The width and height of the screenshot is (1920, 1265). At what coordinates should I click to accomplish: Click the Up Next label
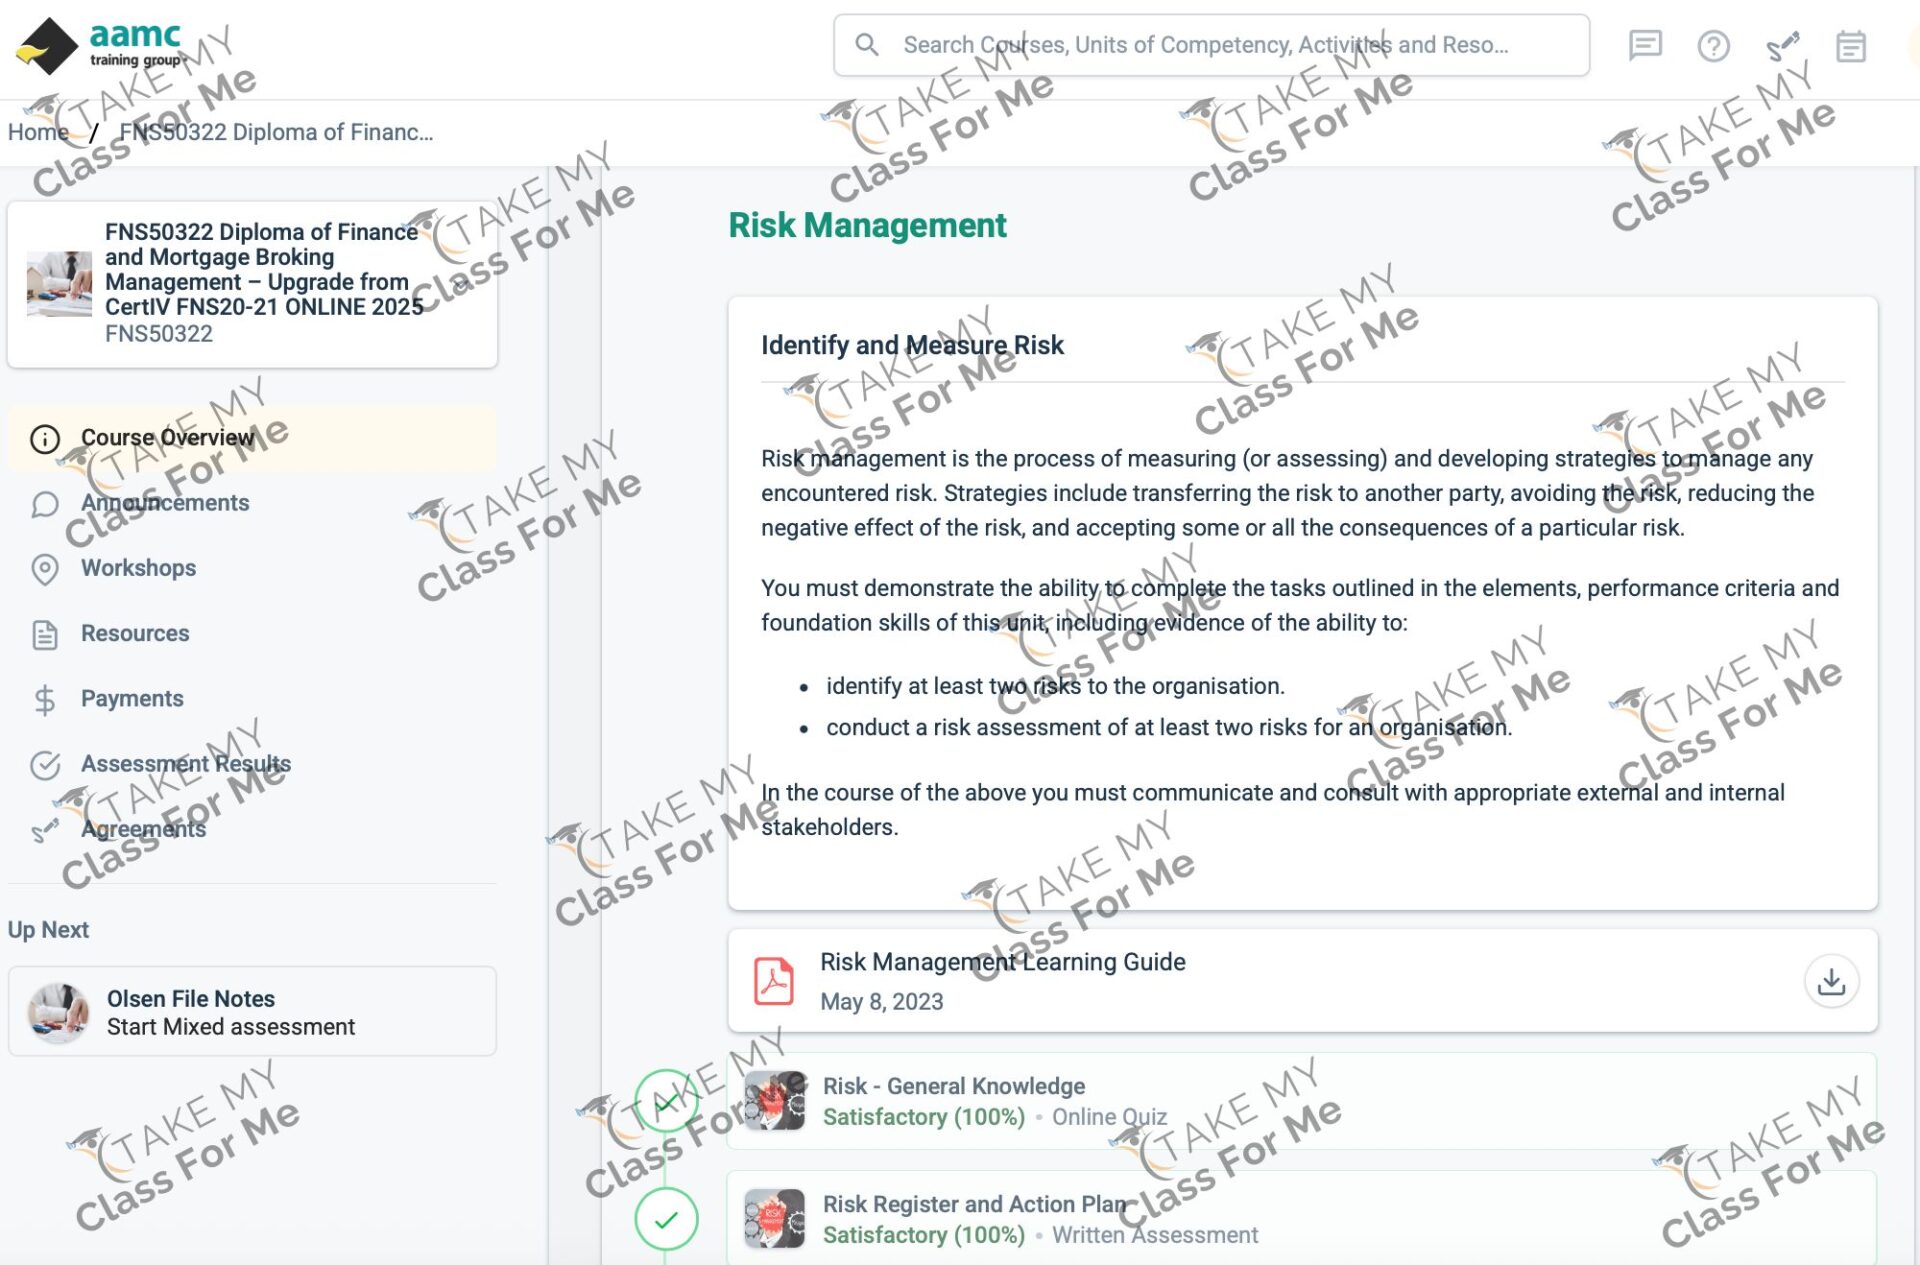[48, 930]
